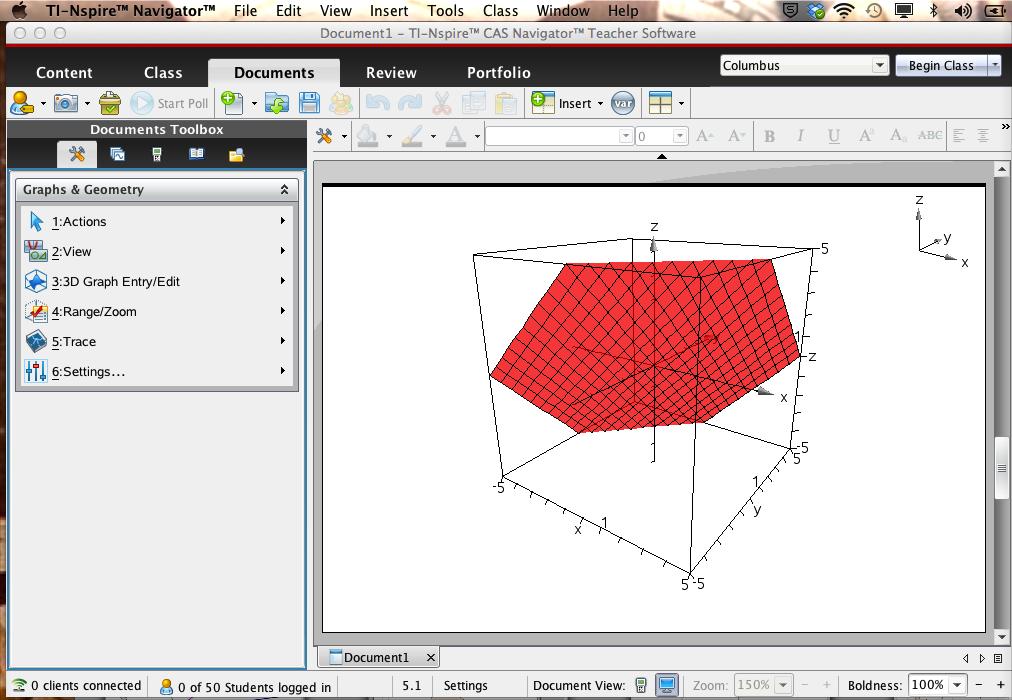The height and width of the screenshot is (700, 1012).
Task: Switch Document View to handheld mode
Action: (x=641, y=686)
